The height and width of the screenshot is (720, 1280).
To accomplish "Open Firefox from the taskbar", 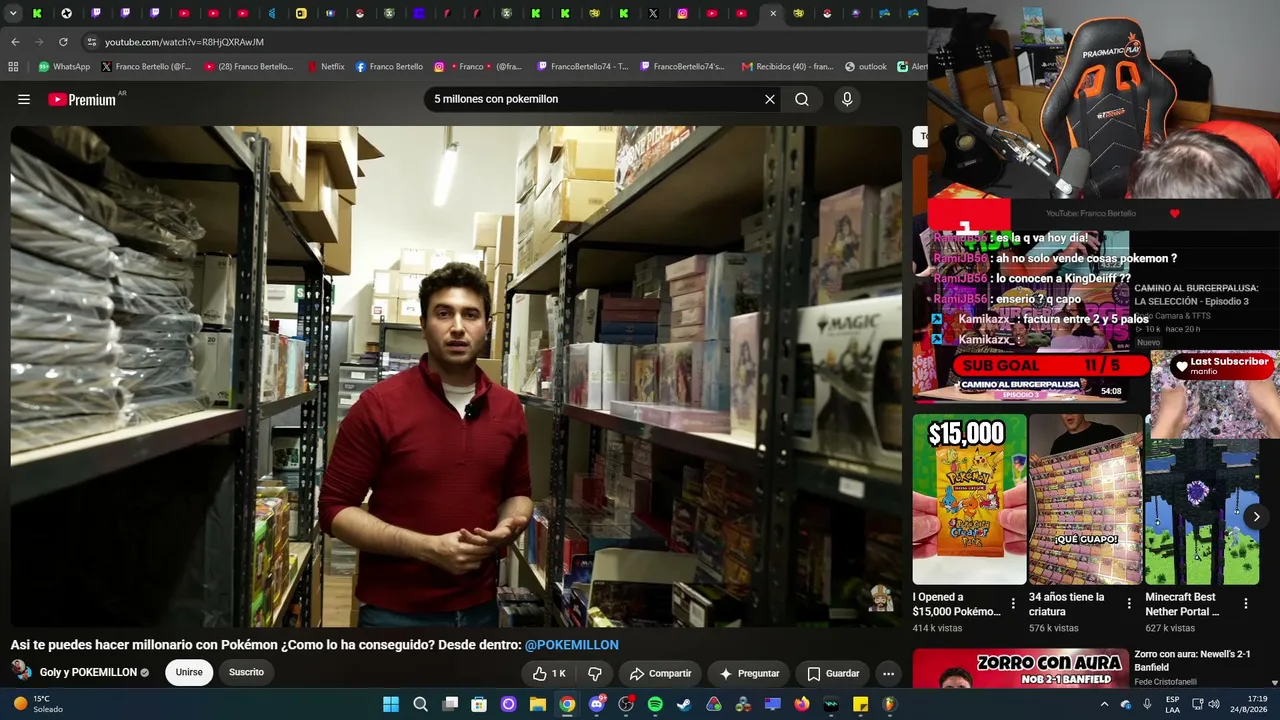I will (x=802, y=704).
